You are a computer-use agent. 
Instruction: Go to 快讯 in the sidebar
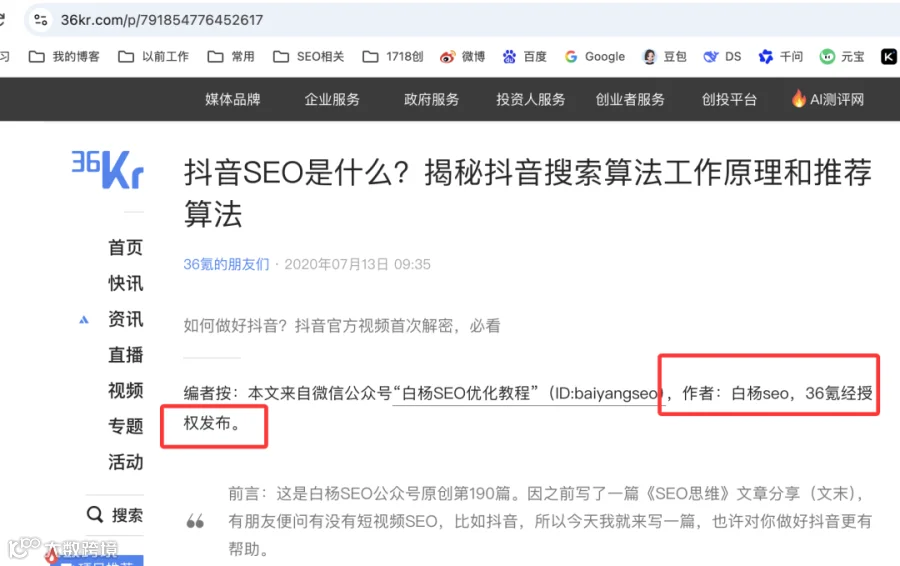click(x=125, y=283)
